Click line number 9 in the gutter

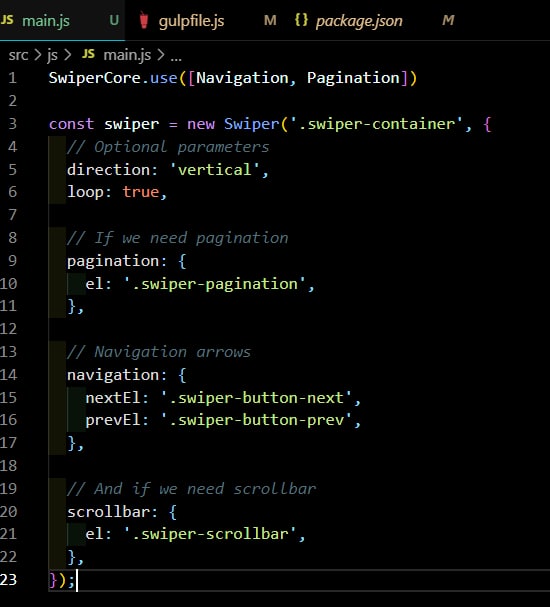pos(12,261)
